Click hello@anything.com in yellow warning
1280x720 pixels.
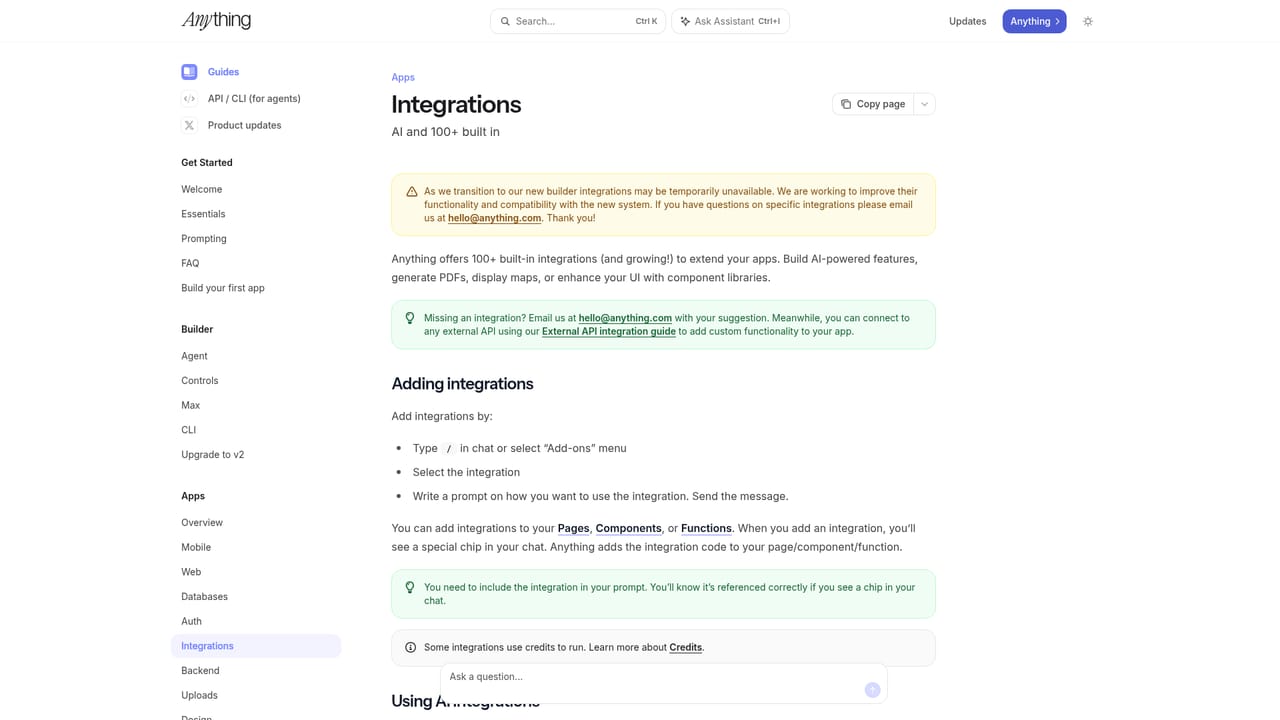[494, 218]
